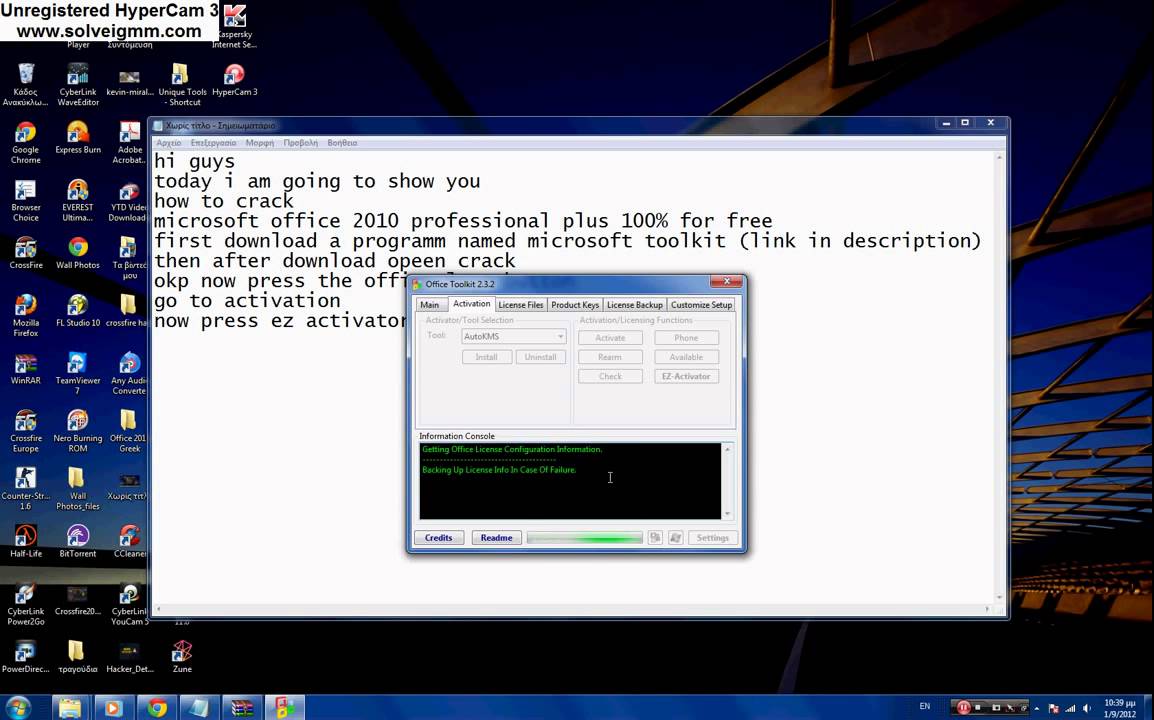Click Information Console scrollbar down arrow
1154x720 pixels.
tap(728, 514)
